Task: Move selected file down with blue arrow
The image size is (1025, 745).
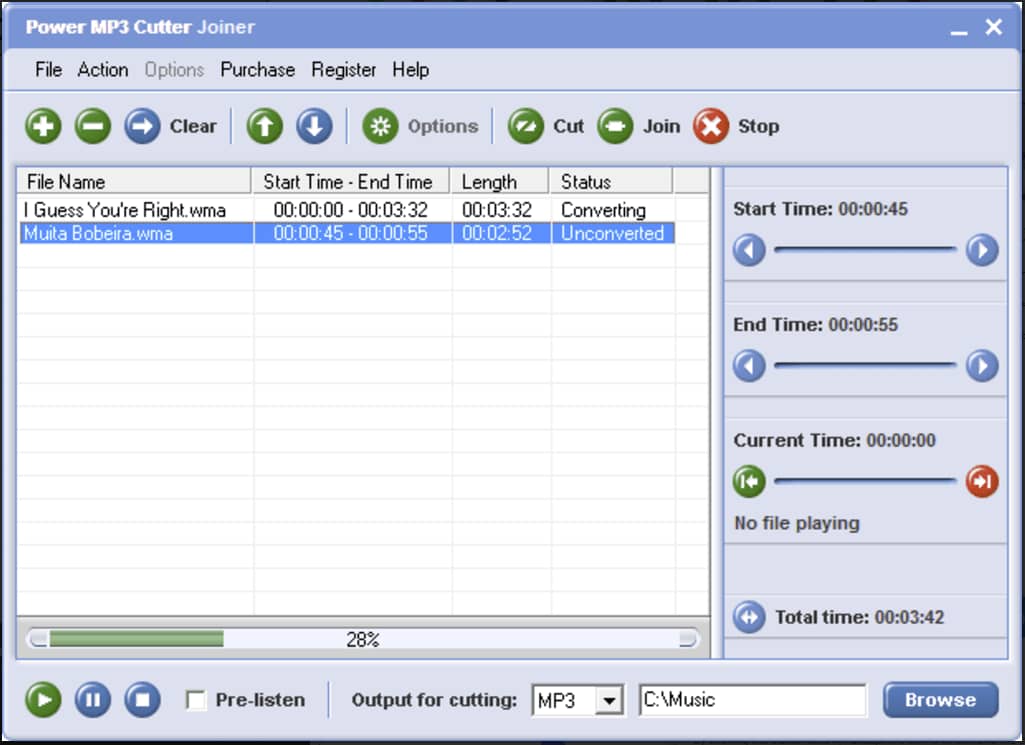Action: pyautogui.click(x=314, y=126)
